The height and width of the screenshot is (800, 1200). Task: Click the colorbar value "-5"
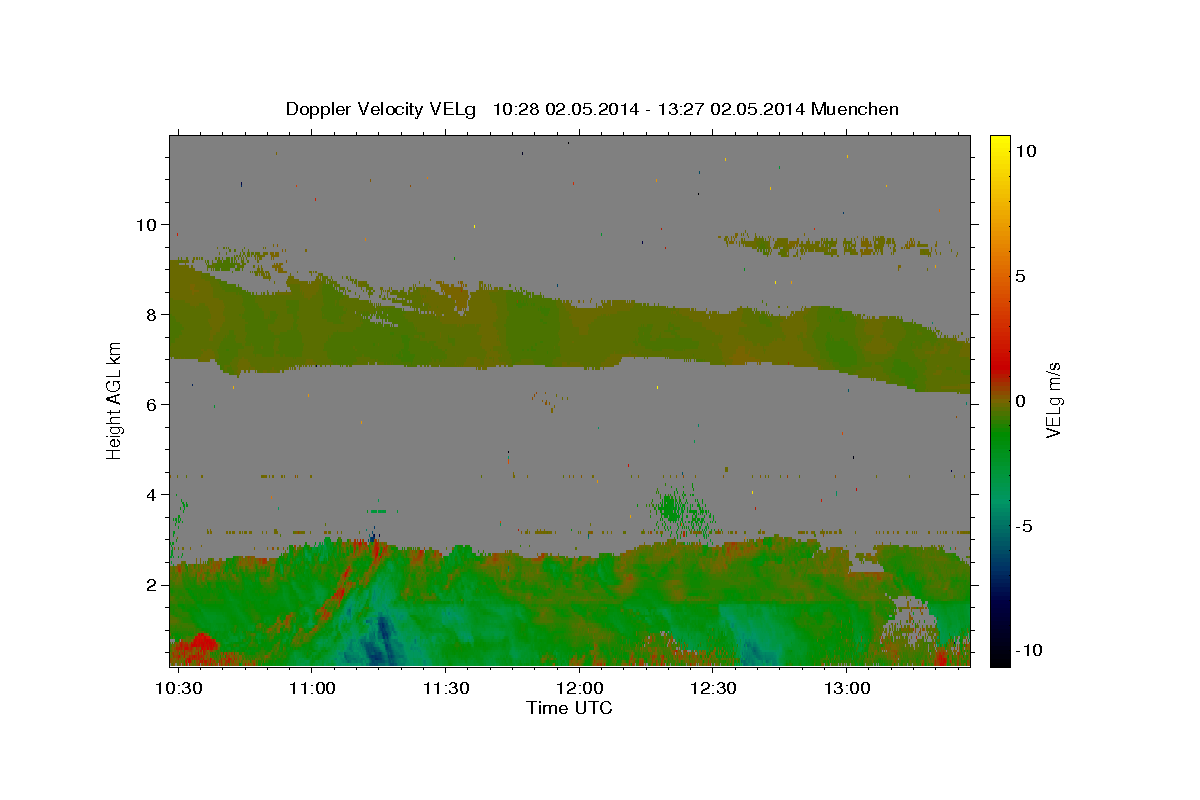[1024, 526]
